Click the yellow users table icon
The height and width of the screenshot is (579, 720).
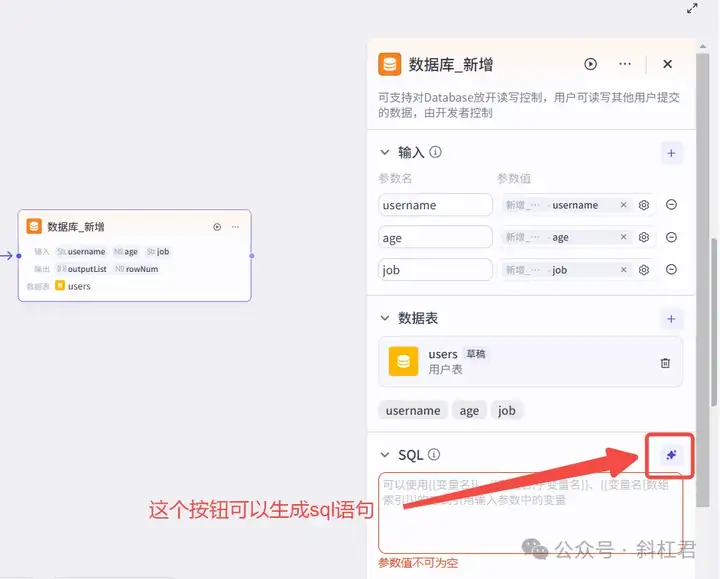tap(403, 361)
